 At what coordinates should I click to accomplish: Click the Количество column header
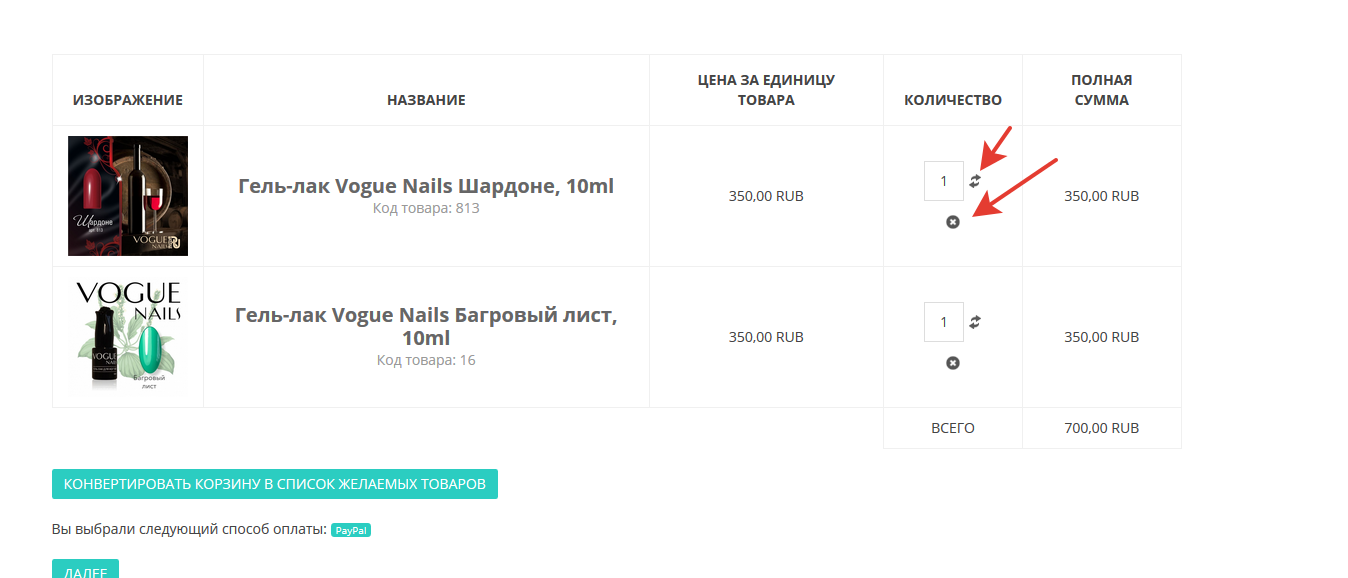tap(953, 100)
